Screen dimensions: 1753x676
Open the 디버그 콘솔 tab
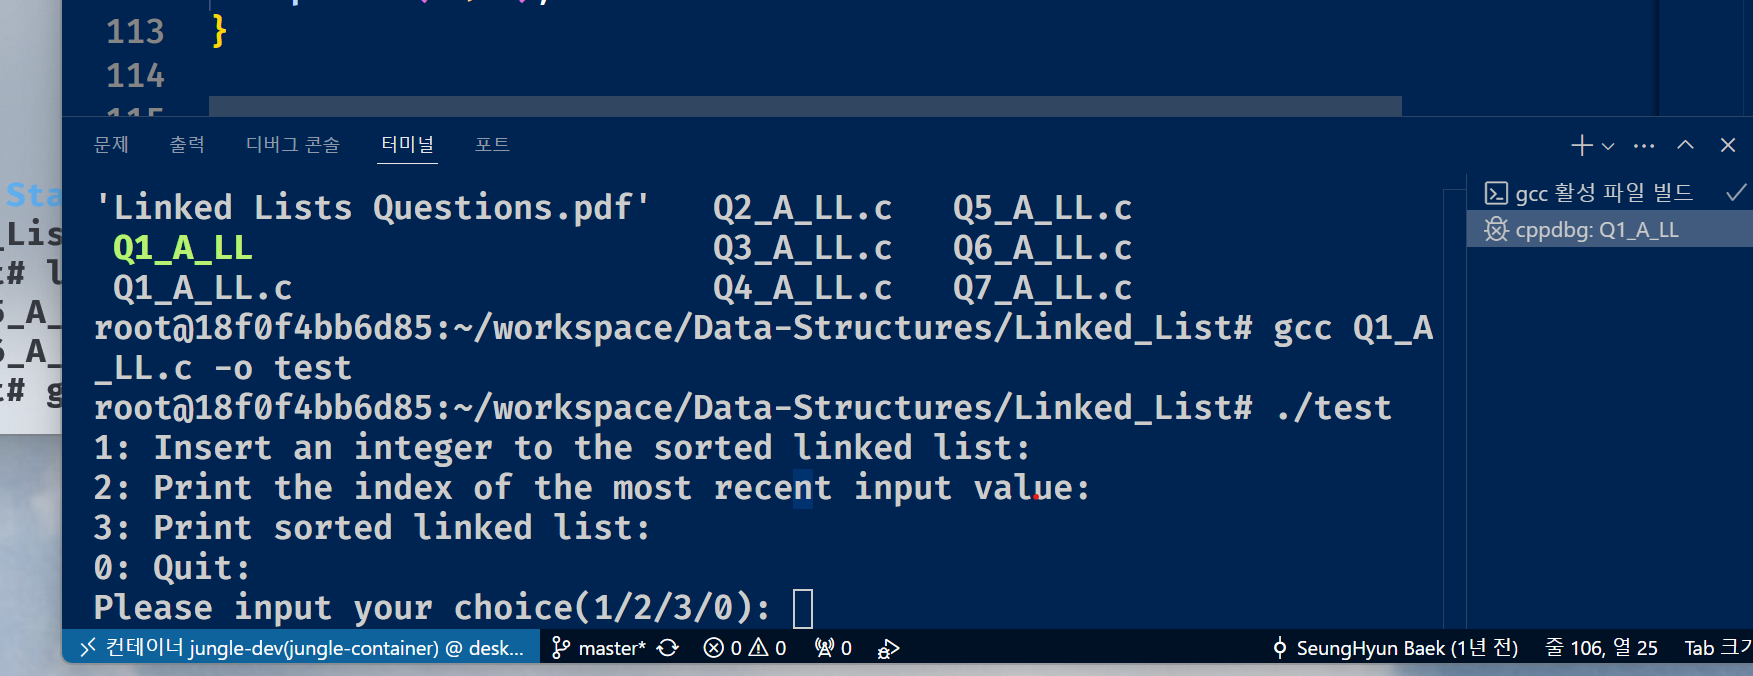[x=293, y=145]
